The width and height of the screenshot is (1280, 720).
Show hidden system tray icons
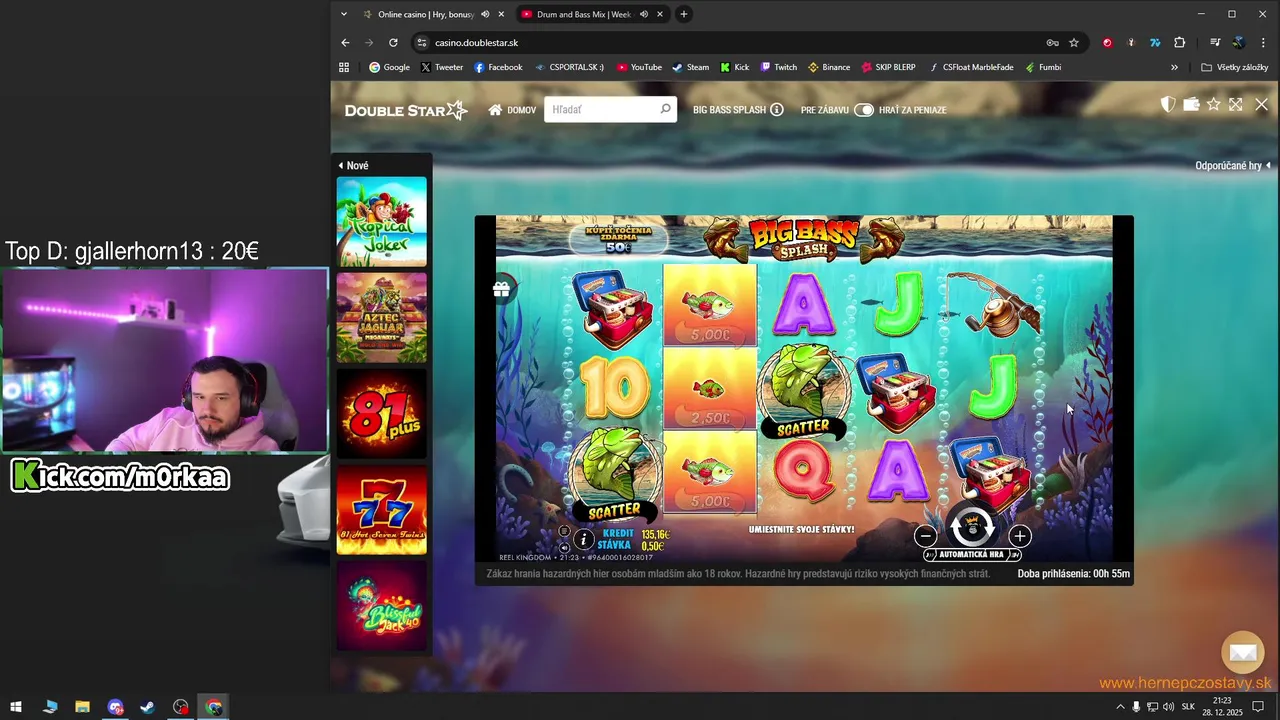(x=1120, y=707)
